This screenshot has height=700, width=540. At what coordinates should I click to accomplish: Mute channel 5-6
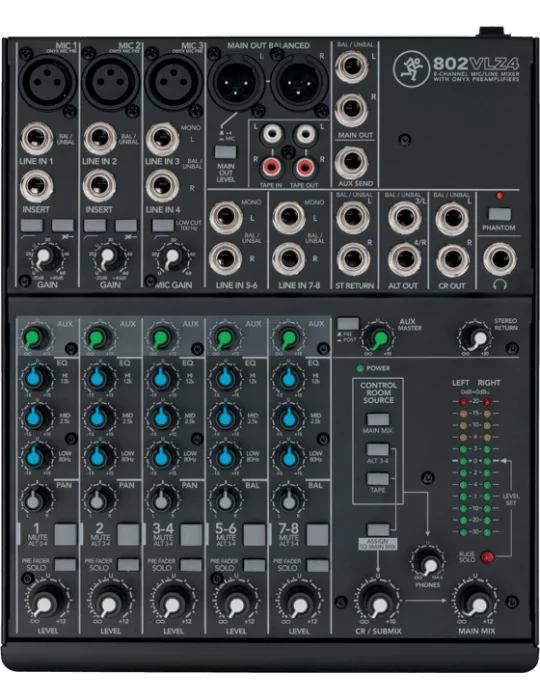(x=254, y=534)
